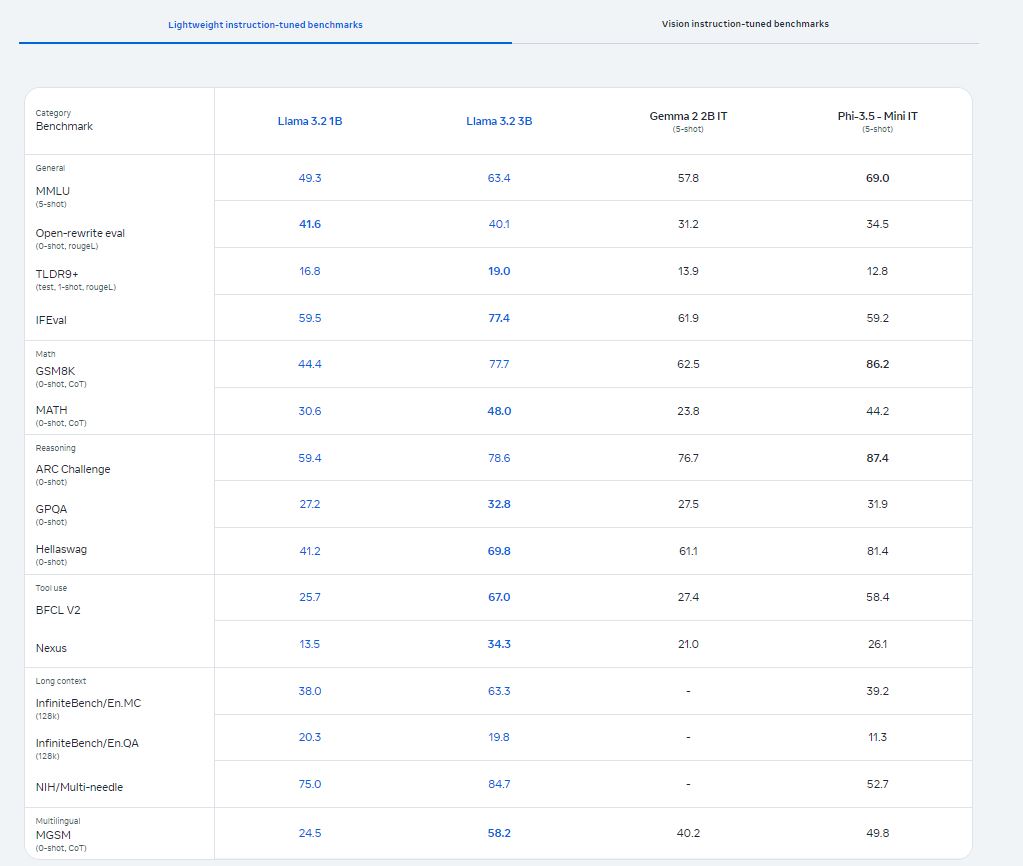Screen dimensions: 1023x866
Task: Click the 20.3 InfiniteBench/En.QA score cell
Action: pyautogui.click(x=310, y=737)
